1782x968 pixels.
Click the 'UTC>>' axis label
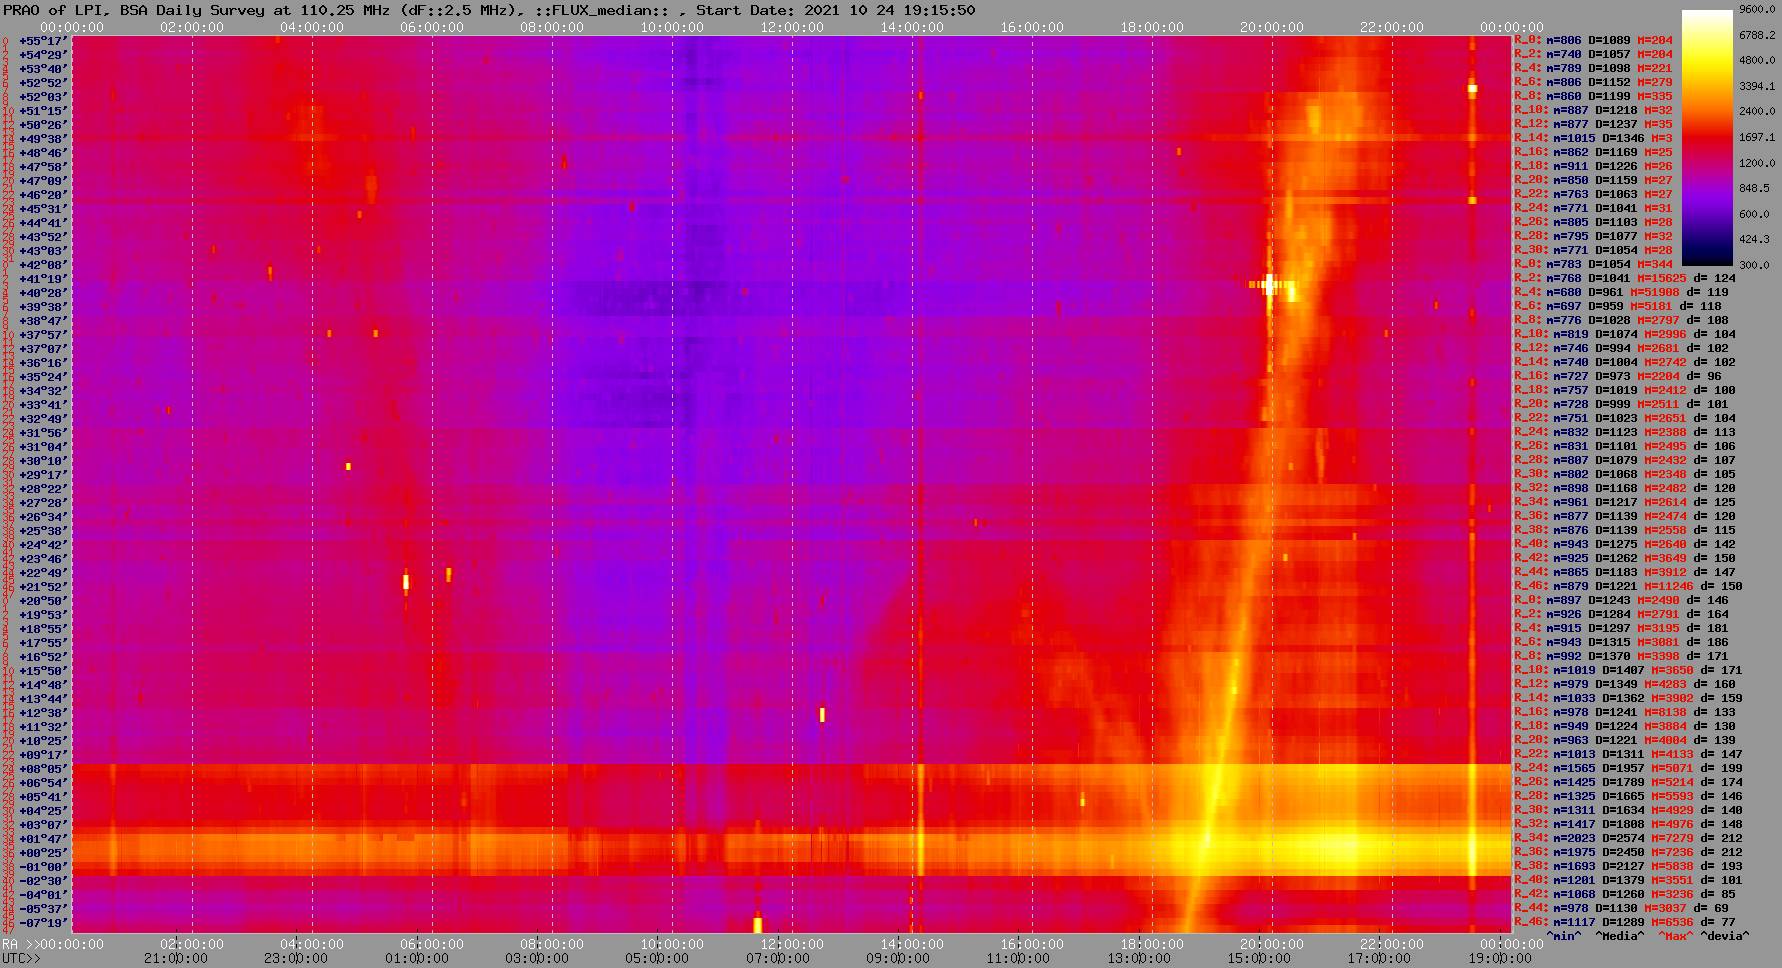point(21,959)
